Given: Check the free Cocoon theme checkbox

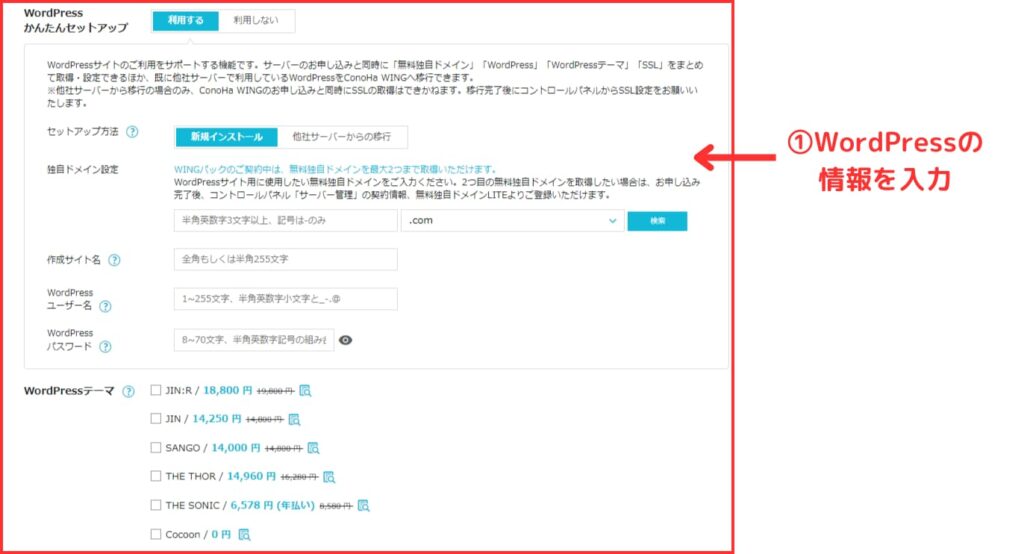Looking at the screenshot, I should (x=155, y=534).
